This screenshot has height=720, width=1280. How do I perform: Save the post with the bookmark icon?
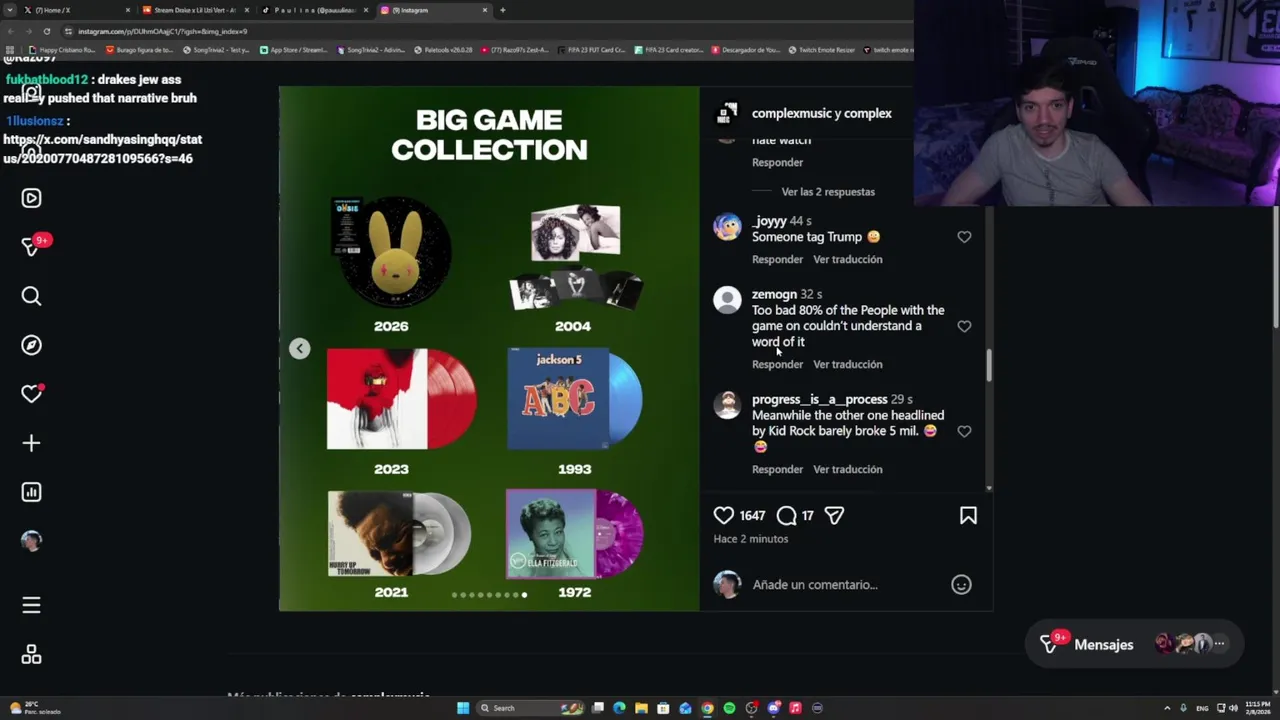pyautogui.click(x=968, y=516)
